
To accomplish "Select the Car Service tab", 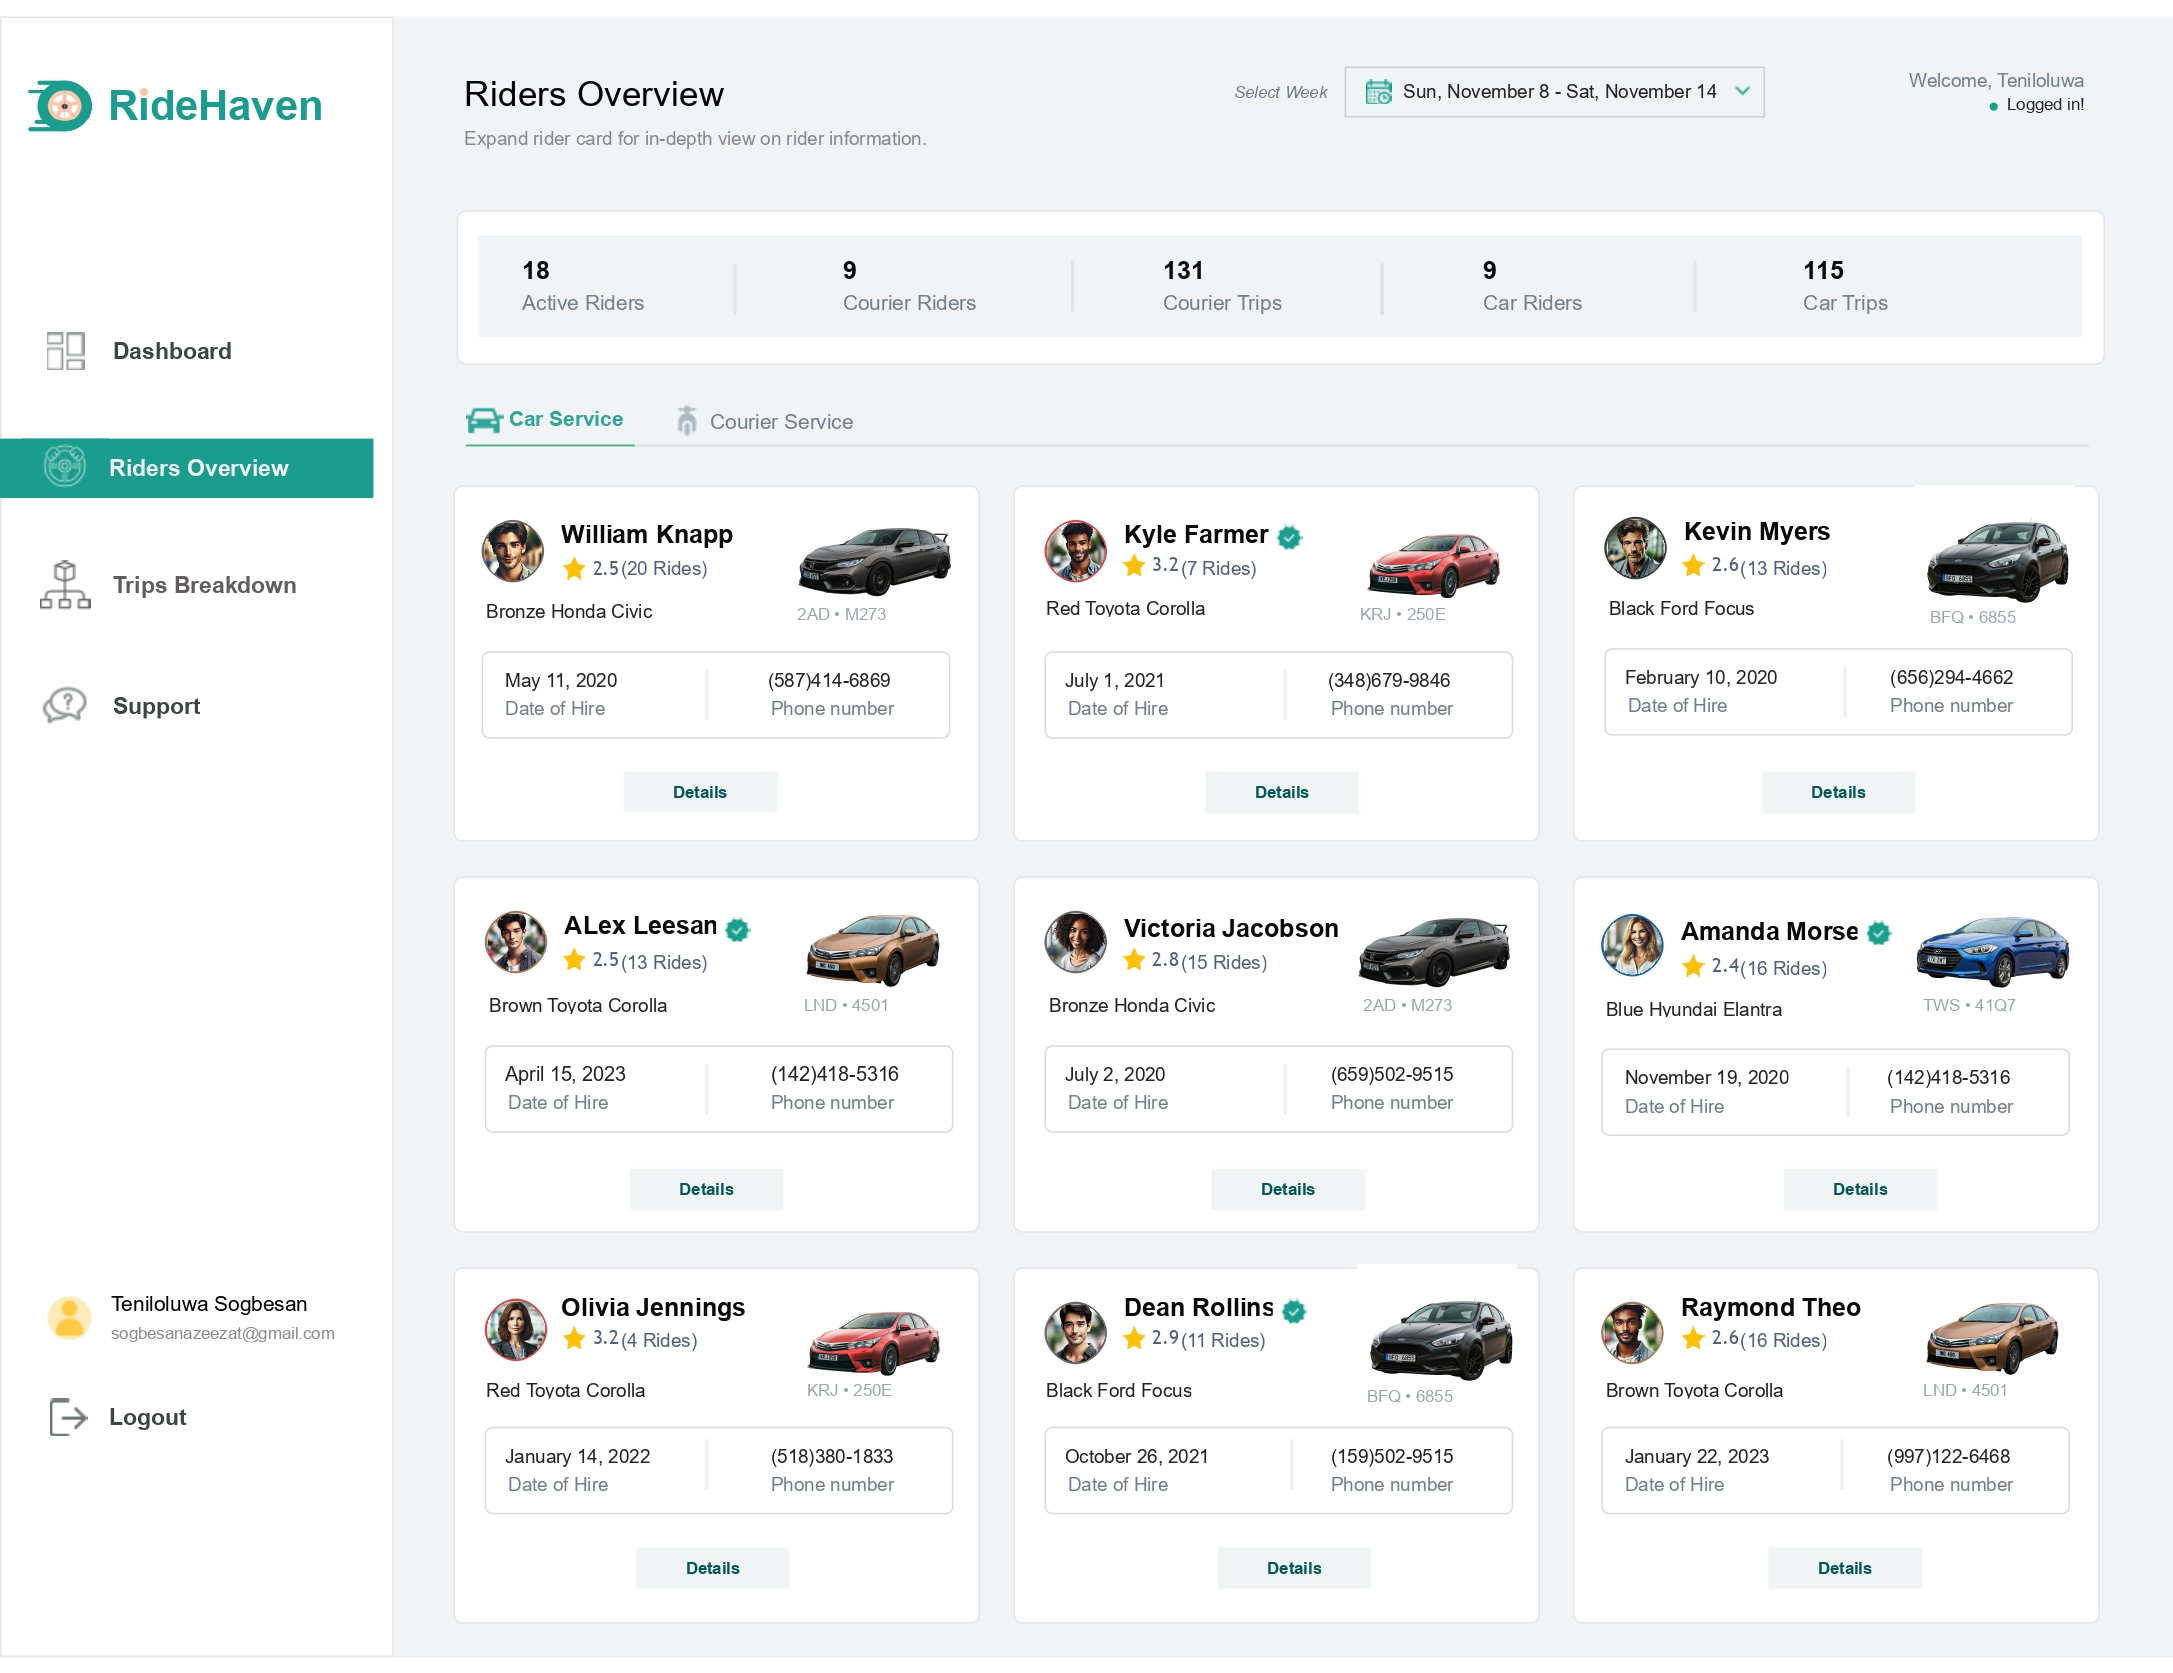I will (x=548, y=420).
